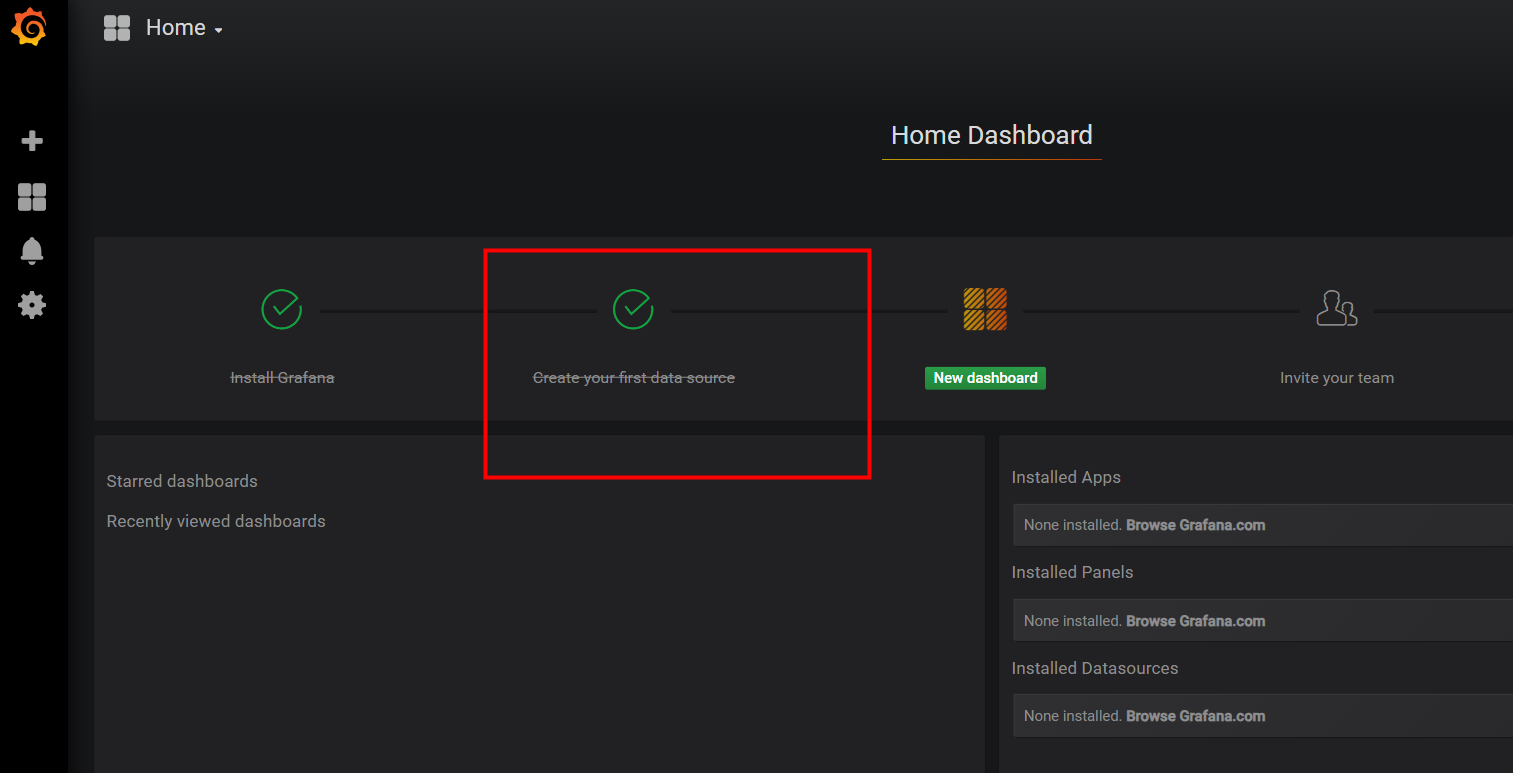This screenshot has width=1513, height=773.
Task: Open the Dashboards icon in sidebar
Action: (32, 197)
